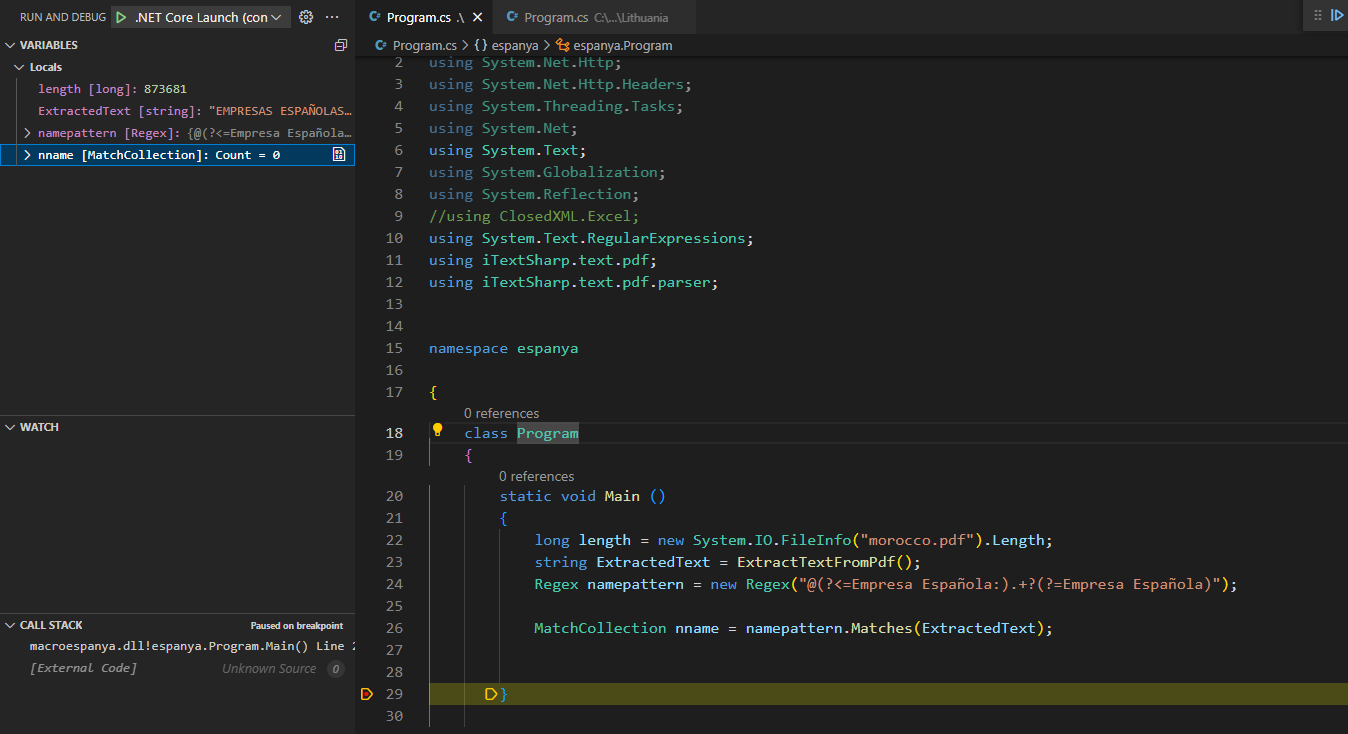This screenshot has height=734, width=1348.
Task: Click namespace espanya declaration
Action: 503,348
